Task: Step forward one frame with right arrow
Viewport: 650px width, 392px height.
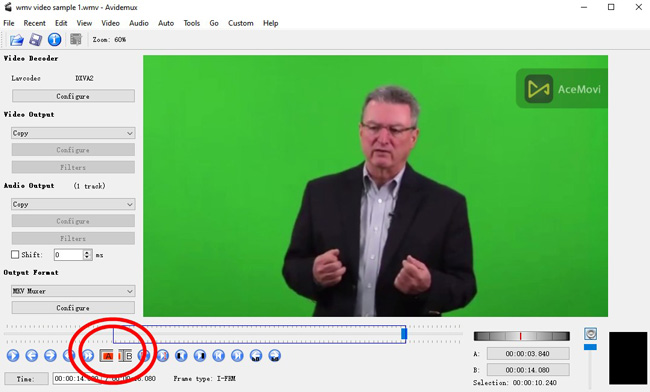Action: click(x=50, y=356)
